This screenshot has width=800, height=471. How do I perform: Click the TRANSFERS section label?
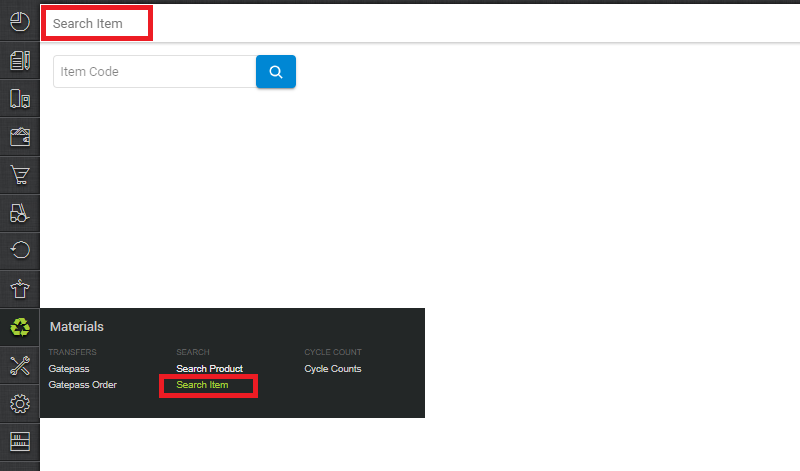pyautogui.click(x=72, y=352)
